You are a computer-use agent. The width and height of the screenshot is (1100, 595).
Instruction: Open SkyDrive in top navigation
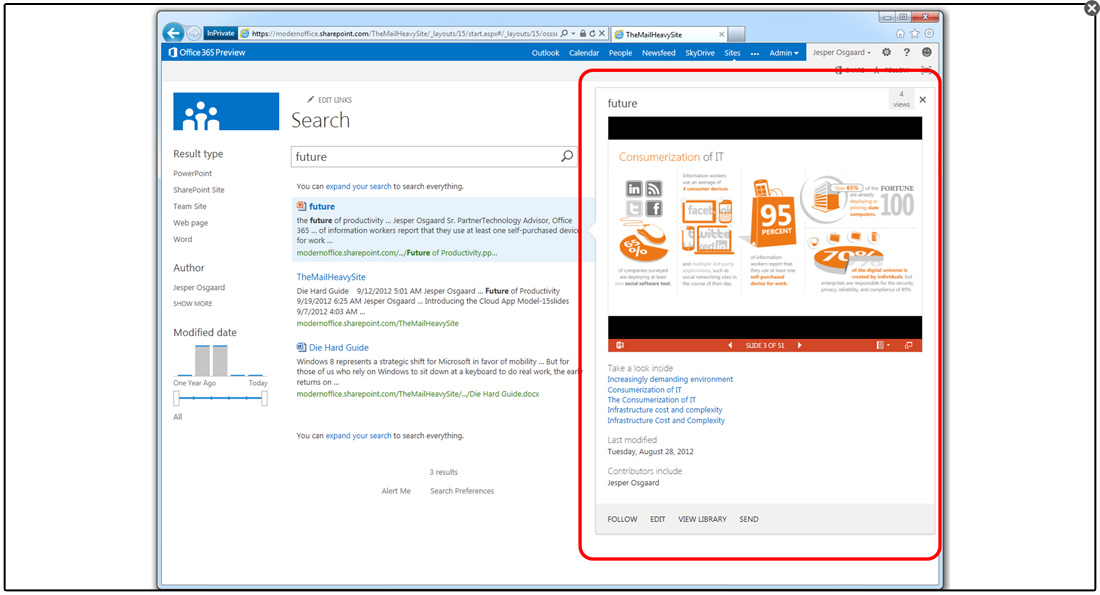(699, 53)
